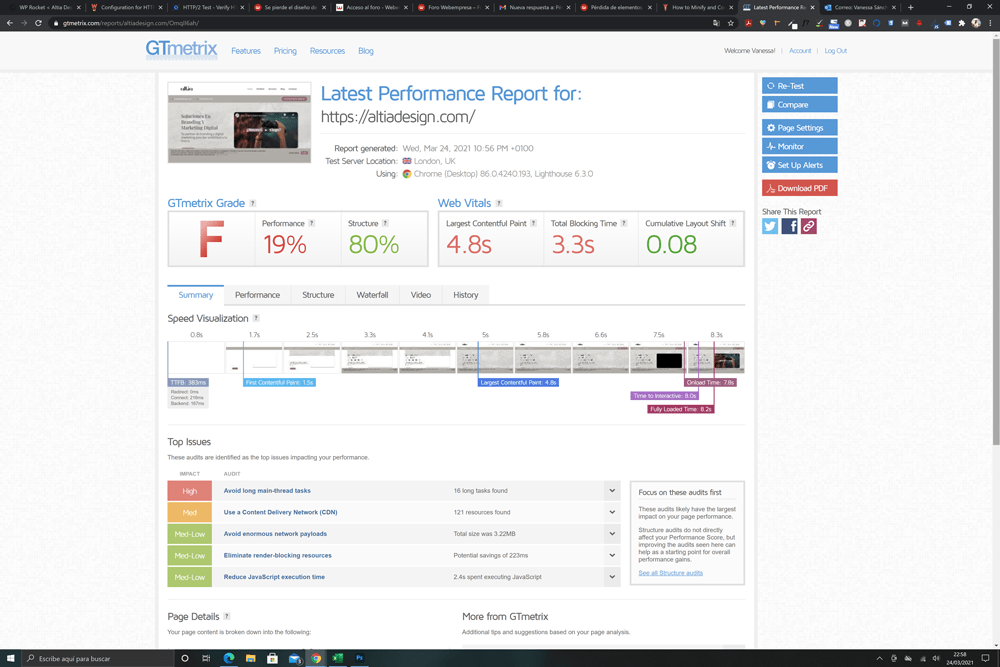Switch to the Performance tab
The width and height of the screenshot is (1000, 667).
click(257, 295)
